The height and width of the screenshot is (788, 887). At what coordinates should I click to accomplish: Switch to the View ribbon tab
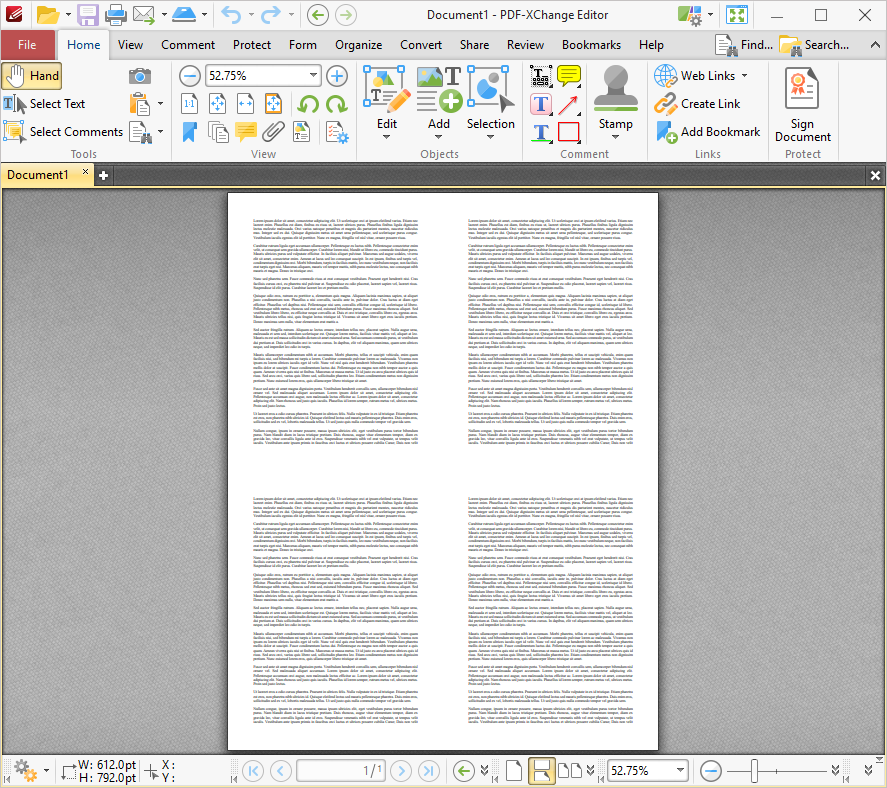(x=130, y=45)
